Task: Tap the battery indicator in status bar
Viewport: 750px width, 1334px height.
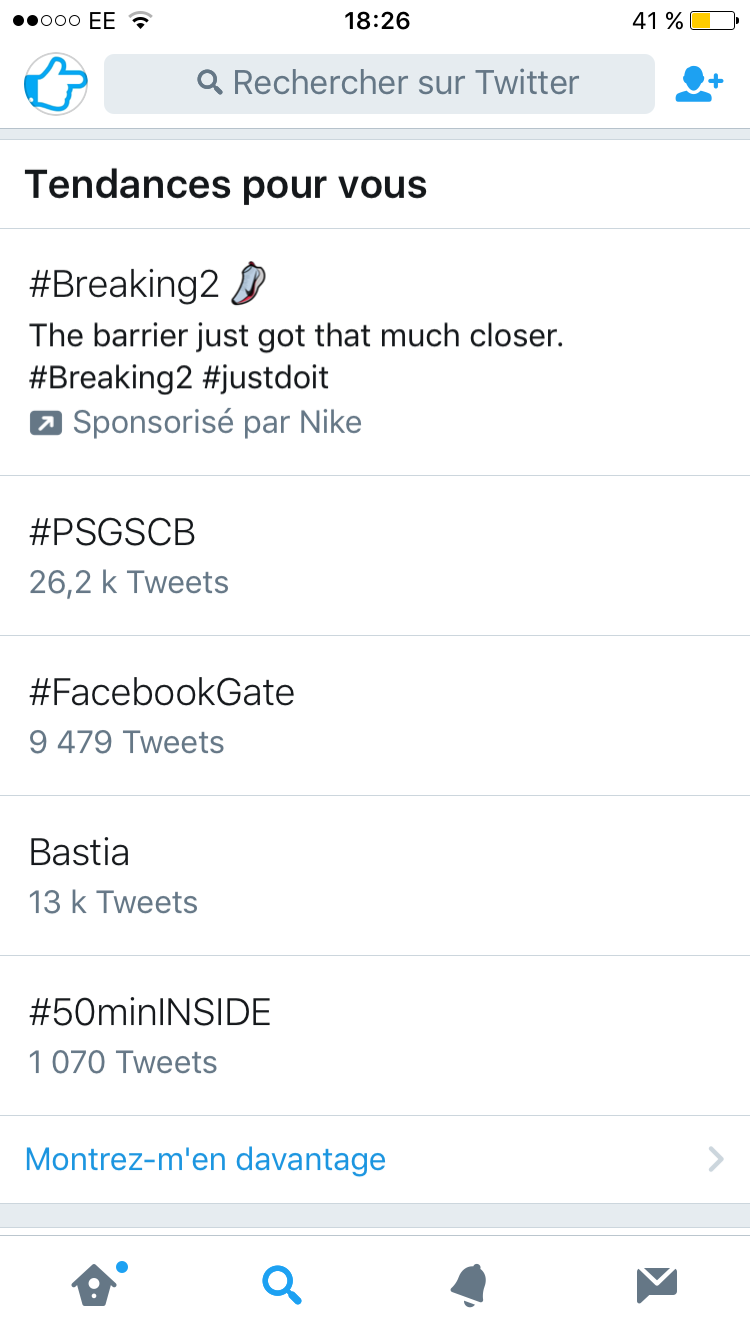Action: [x=712, y=21]
